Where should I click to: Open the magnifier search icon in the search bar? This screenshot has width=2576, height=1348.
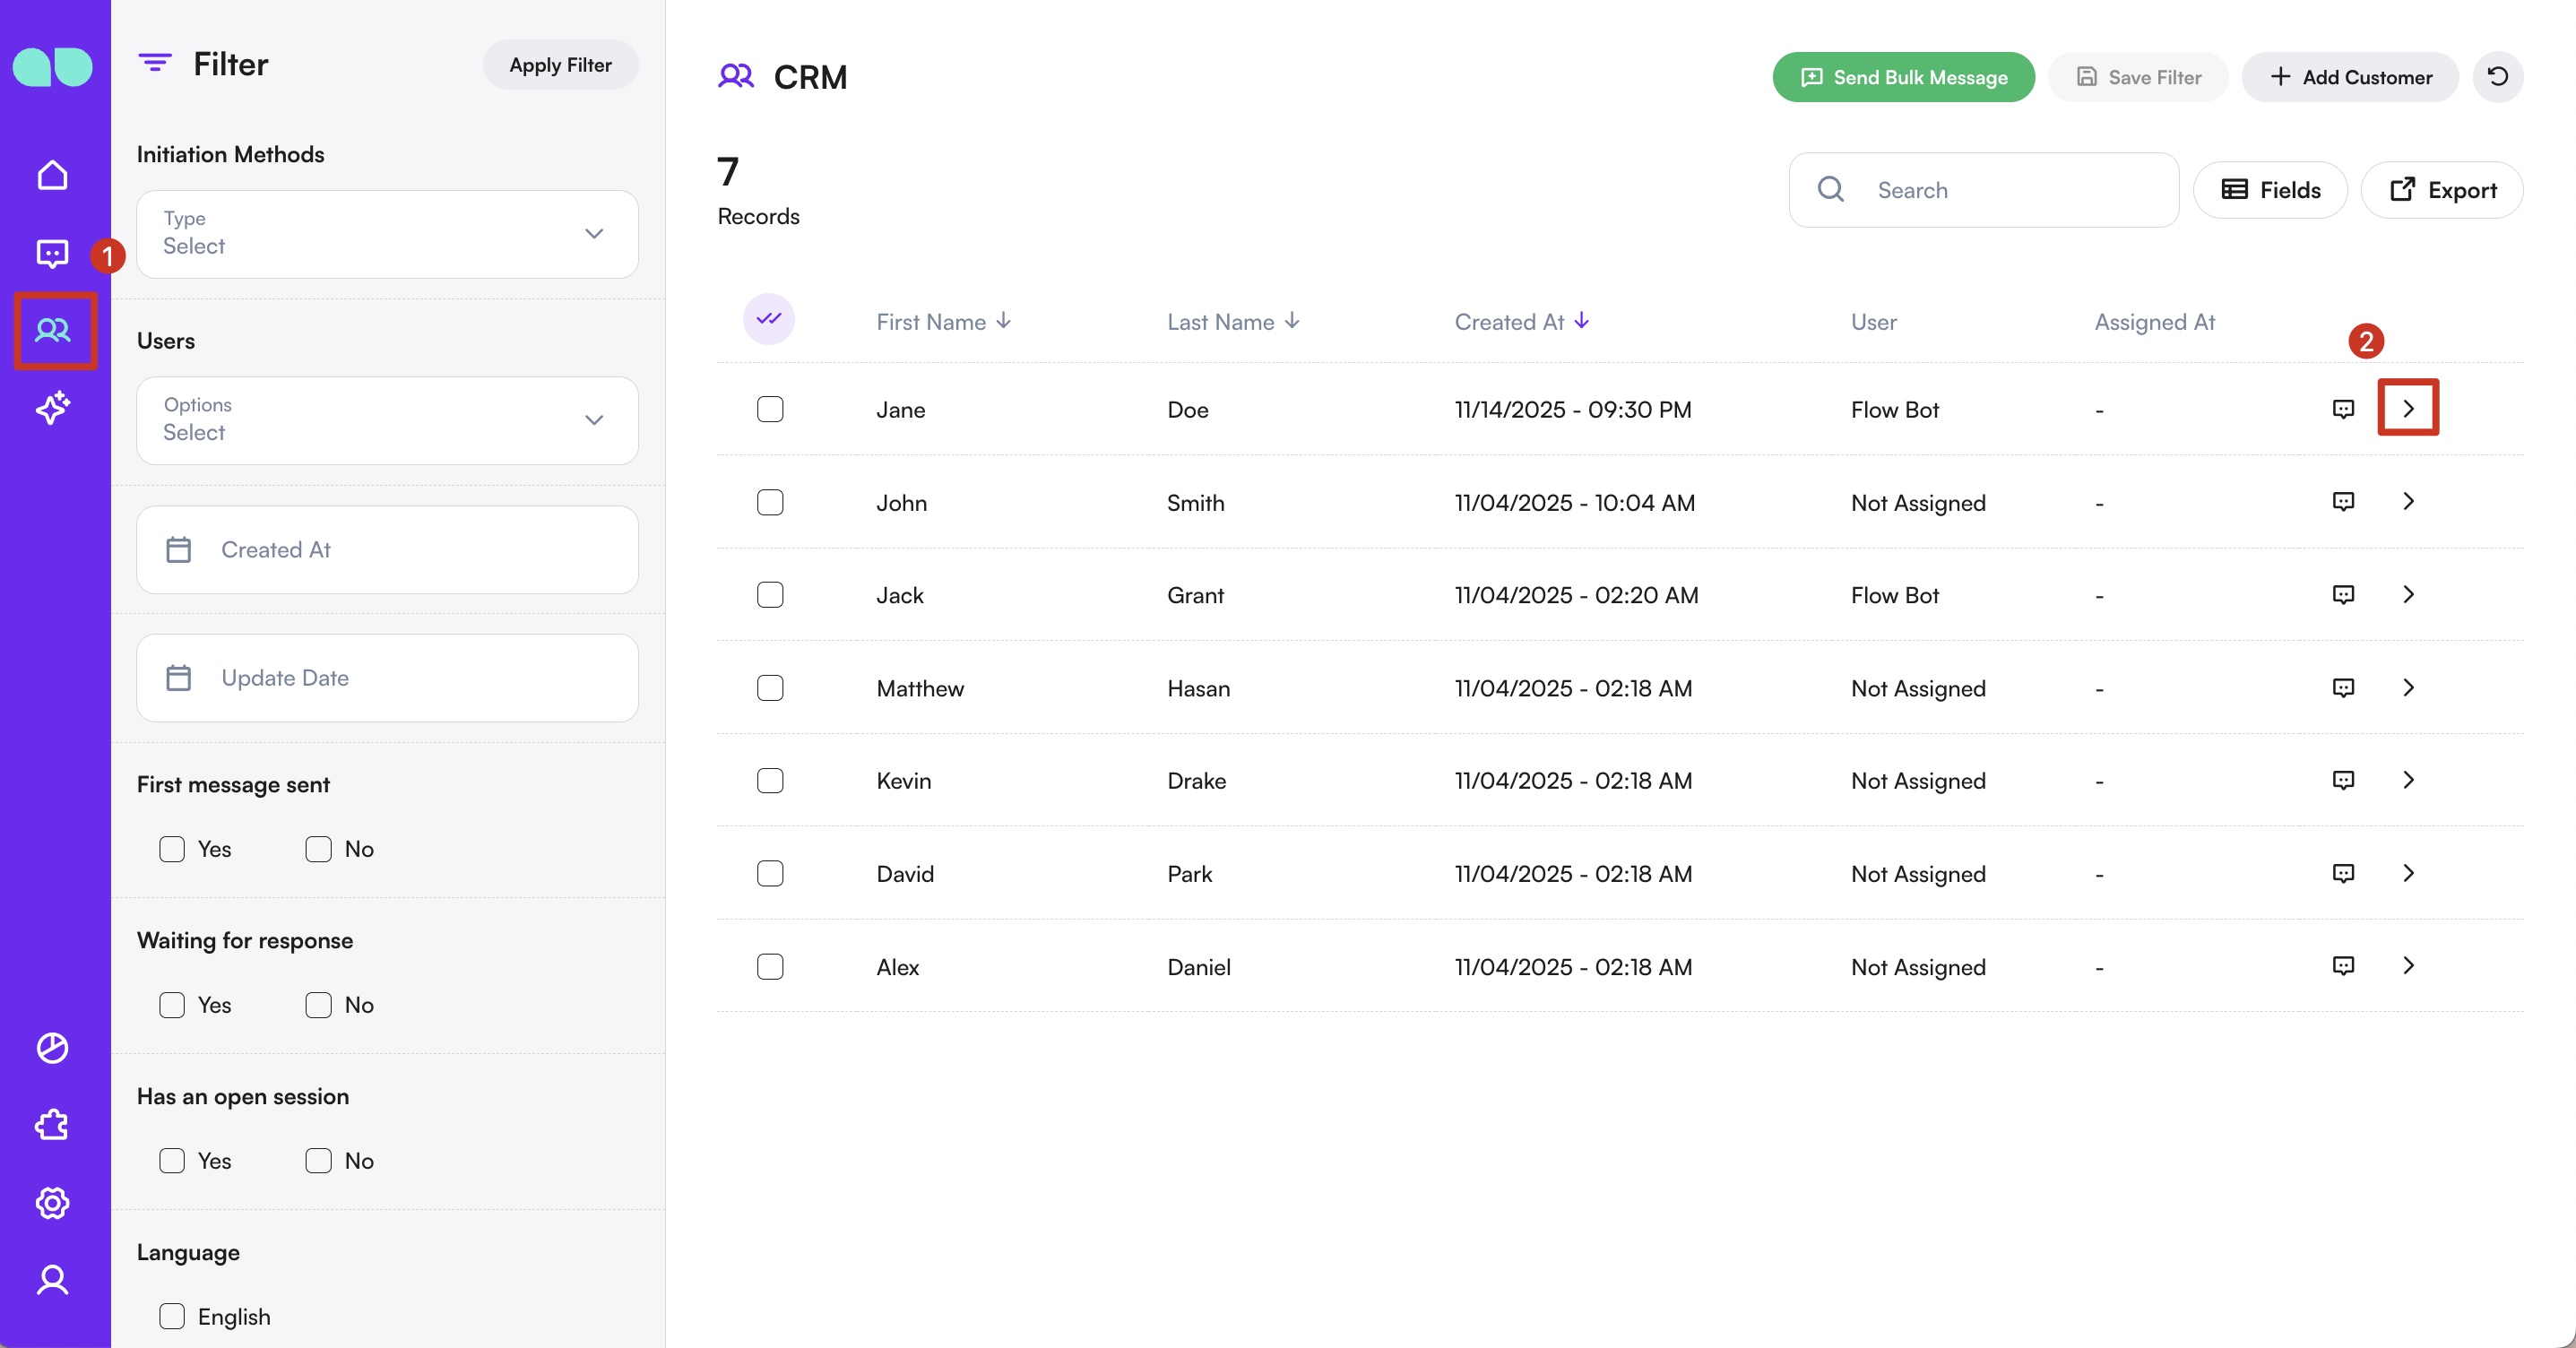tap(1831, 189)
